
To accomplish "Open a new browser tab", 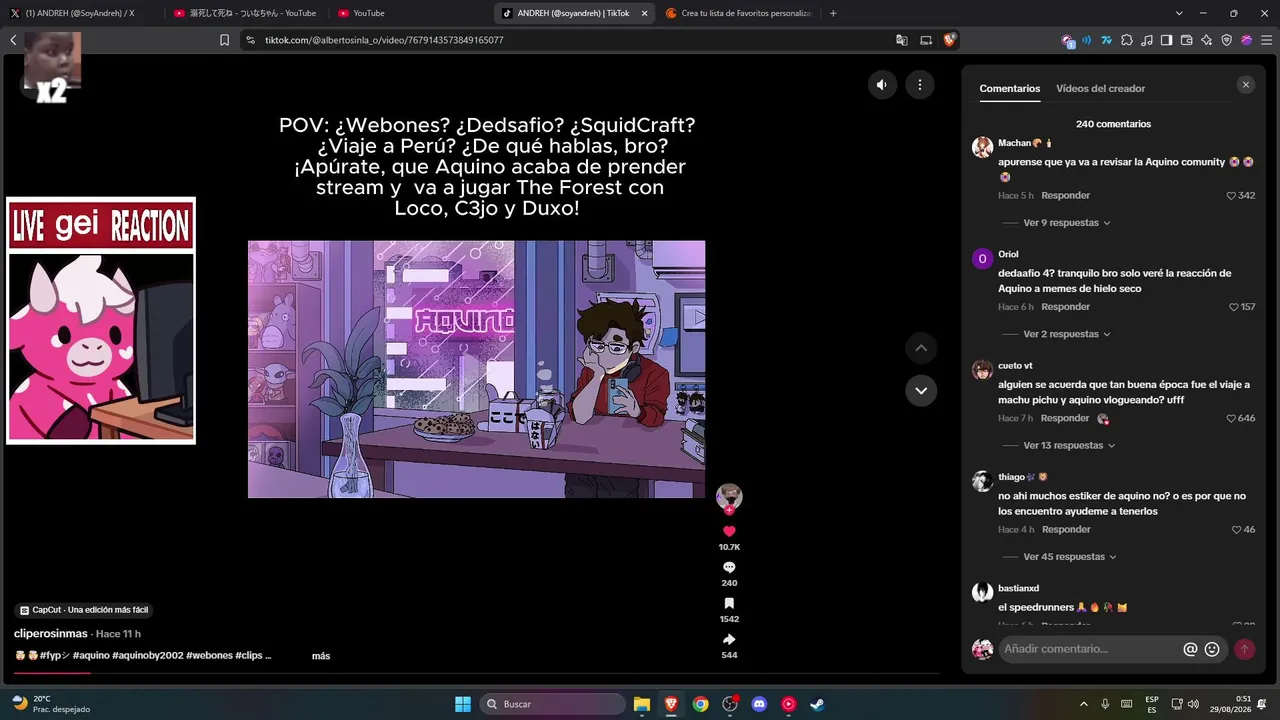I will coord(833,13).
